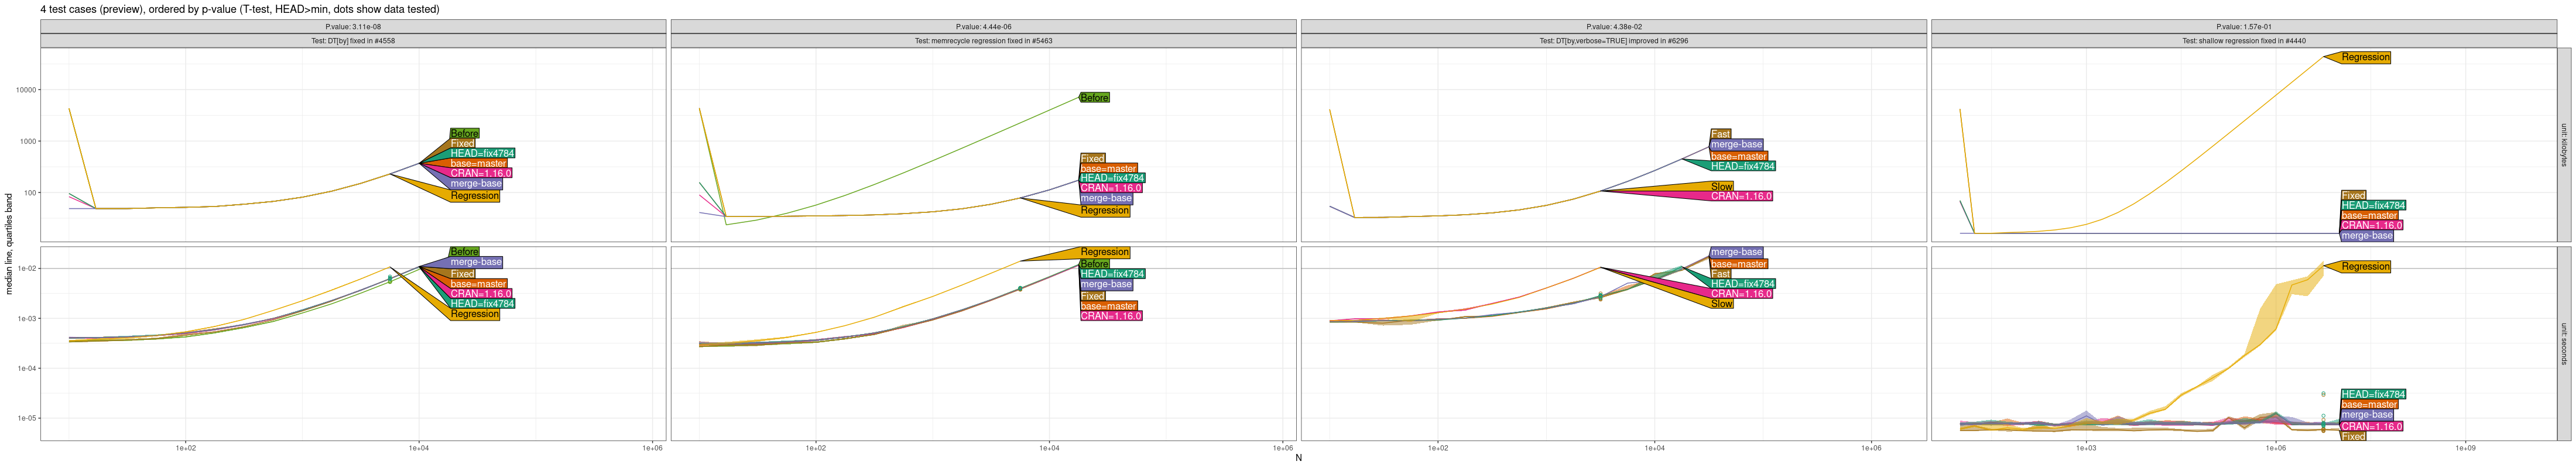Click 'Regression' label in #4558 seconds panel
Screen dimensions: 2576x468
[x=475, y=314]
